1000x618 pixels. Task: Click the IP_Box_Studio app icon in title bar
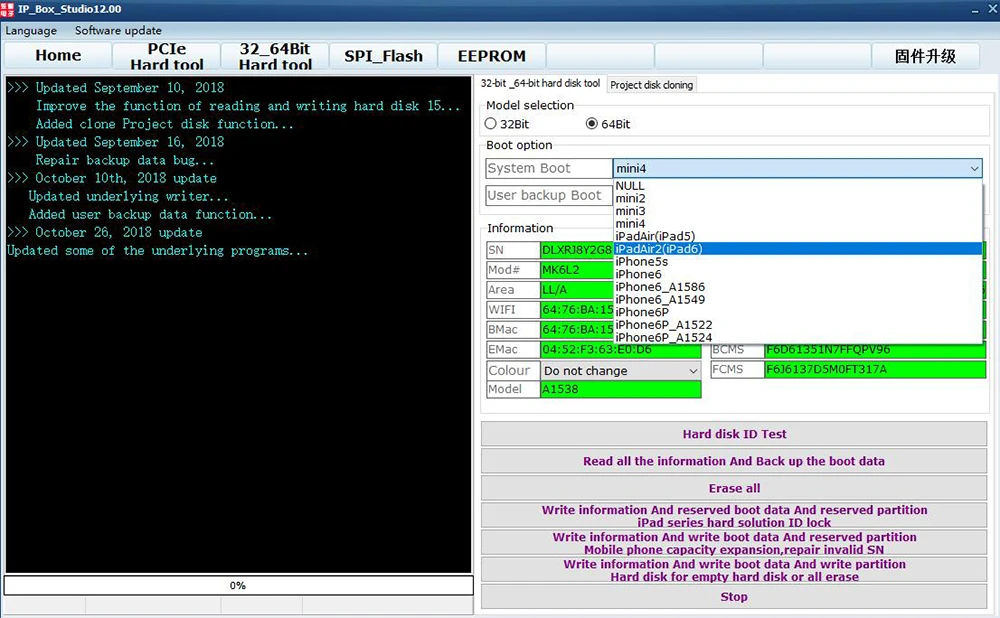tap(8, 9)
